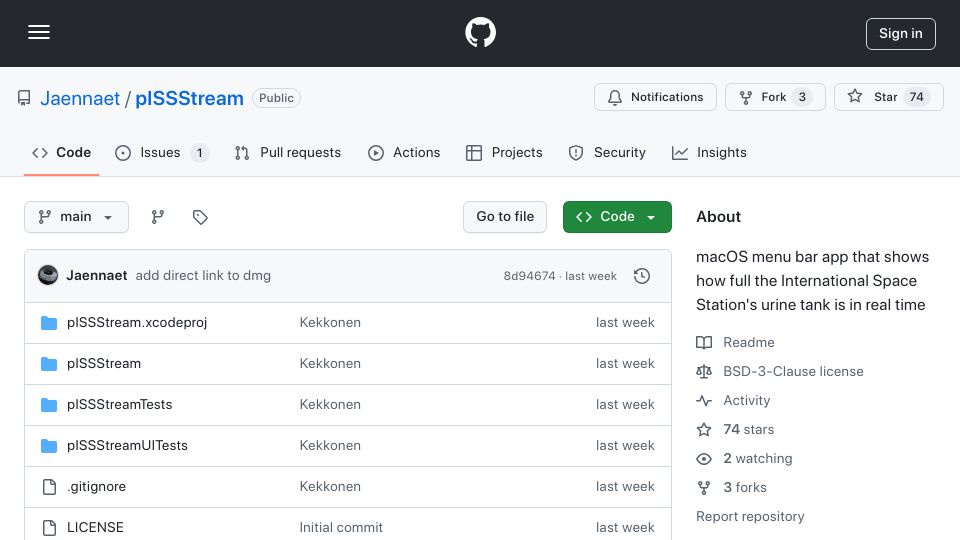The height and width of the screenshot is (540, 960).
Task: Open the Actions tab
Action: [404, 152]
